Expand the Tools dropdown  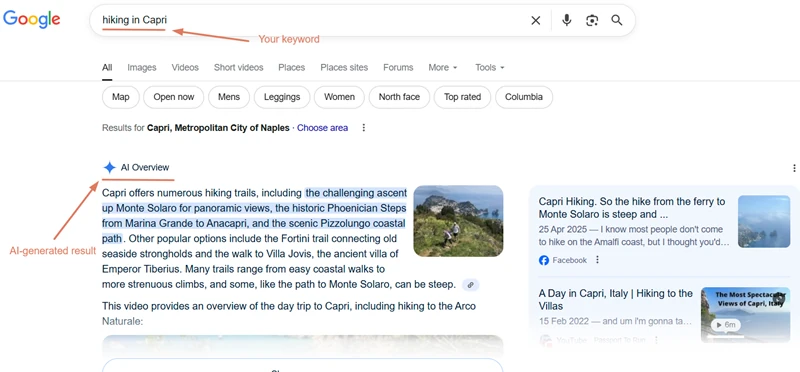[490, 67]
